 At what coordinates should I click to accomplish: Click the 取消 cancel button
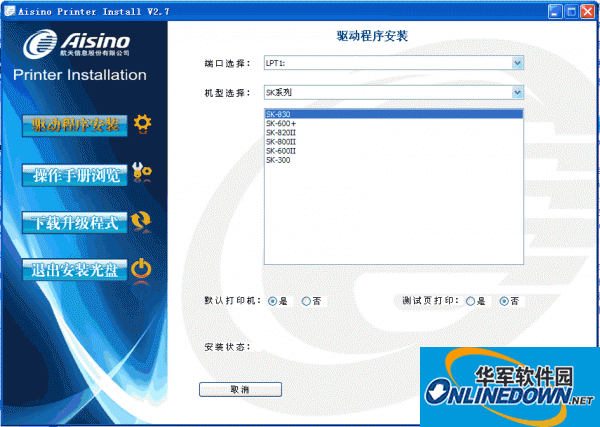(240, 390)
